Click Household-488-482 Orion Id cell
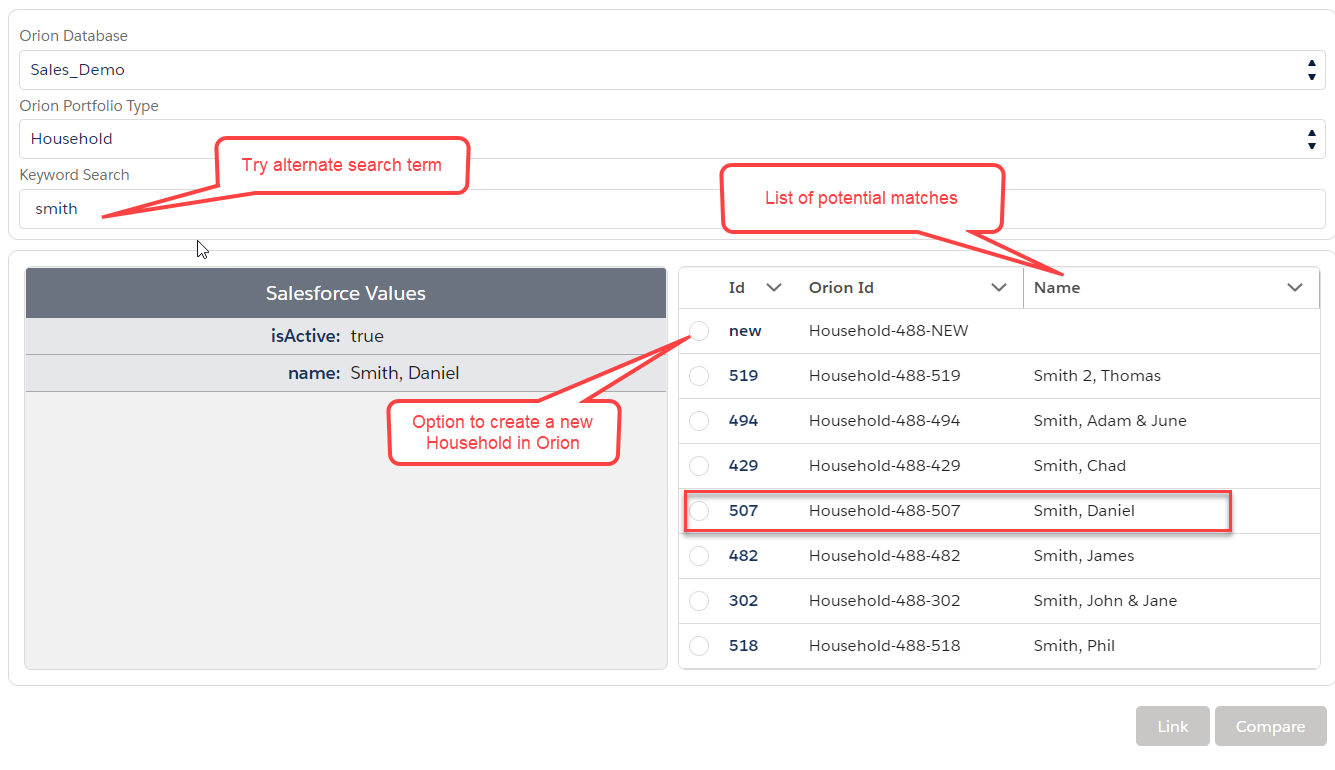 click(884, 556)
